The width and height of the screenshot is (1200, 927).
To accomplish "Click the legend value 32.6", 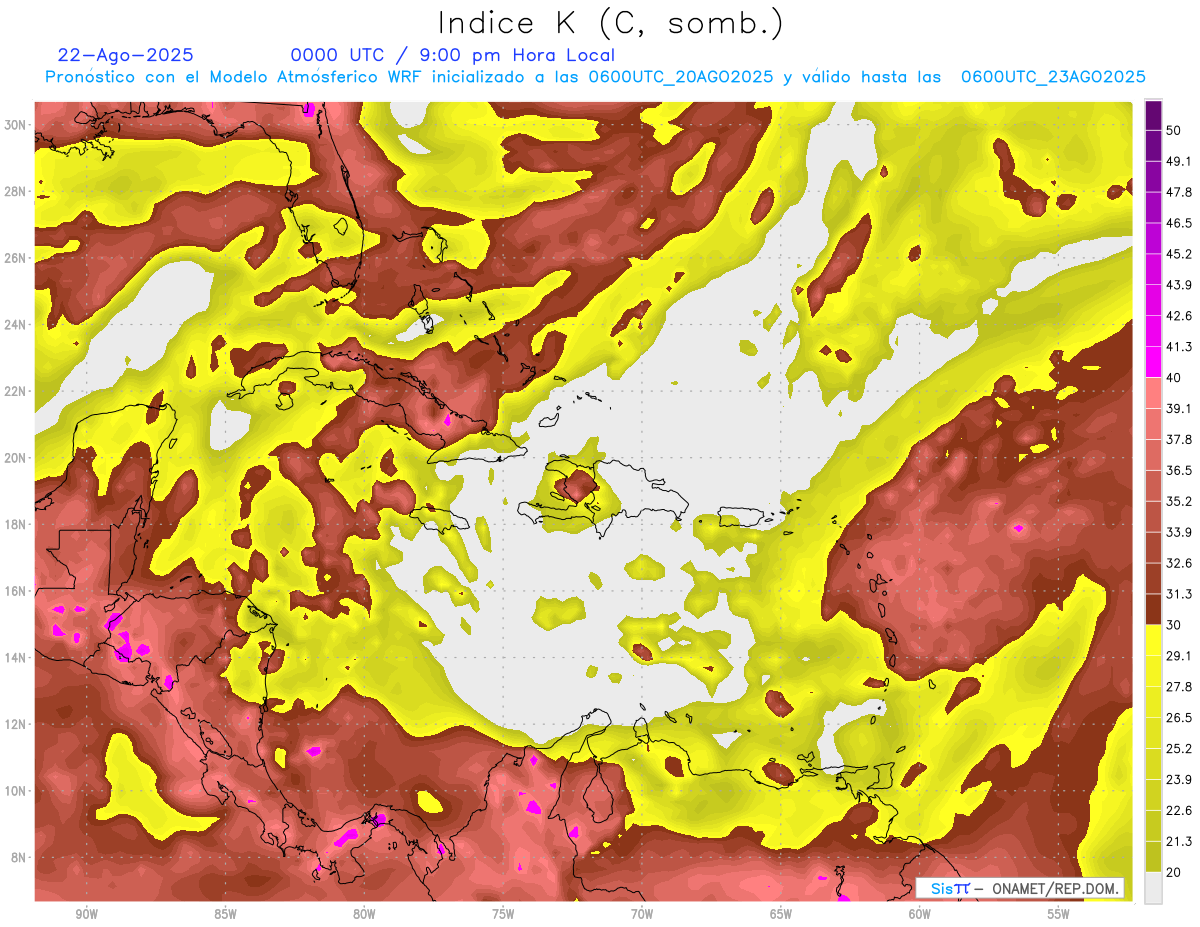I will (x=1179, y=563).
